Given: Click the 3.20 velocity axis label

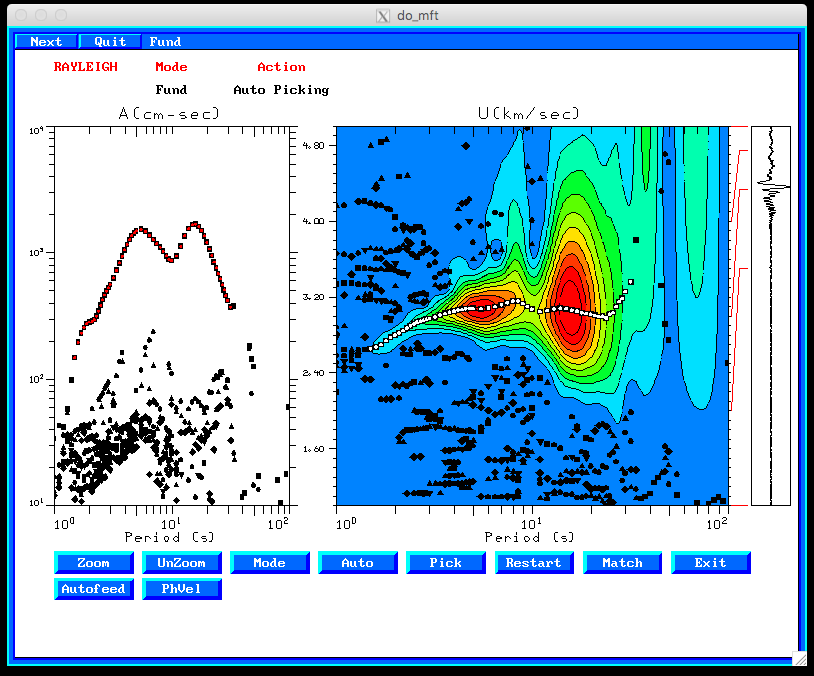Looking at the screenshot, I should pos(313,297).
